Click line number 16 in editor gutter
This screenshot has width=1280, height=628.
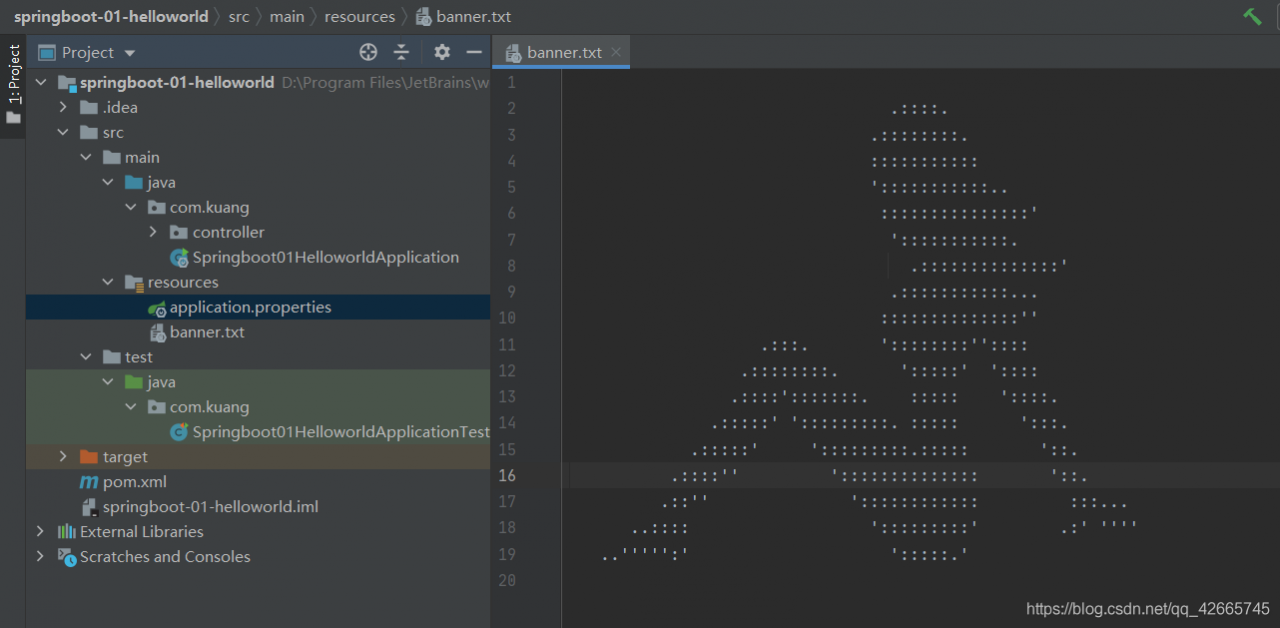pos(506,475)
